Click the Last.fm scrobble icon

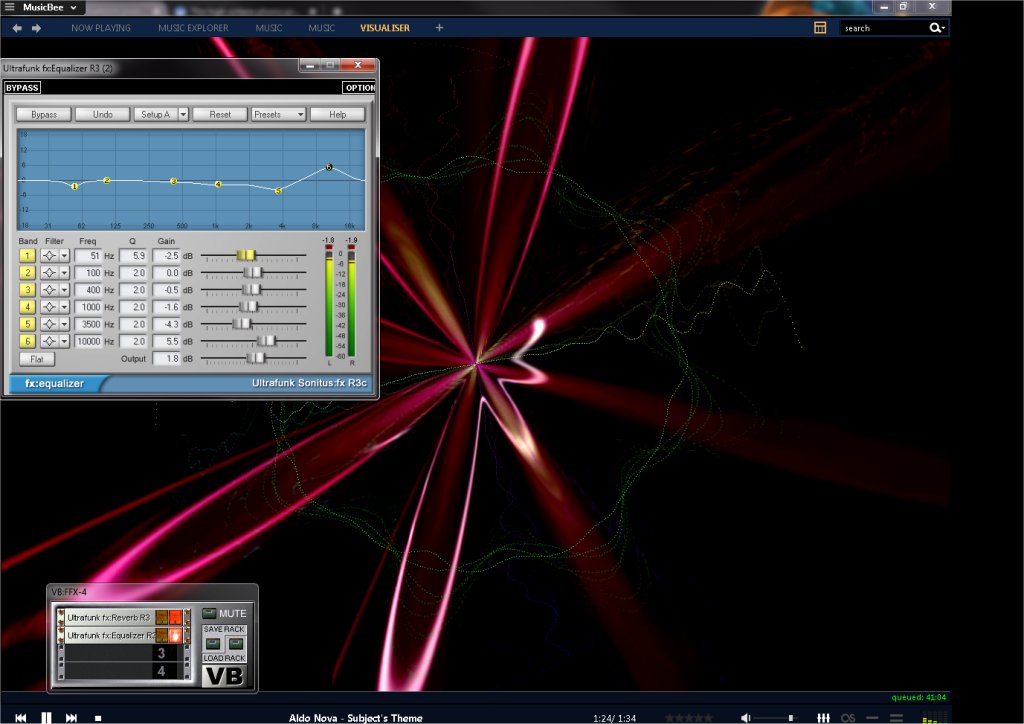pyautogui.click(x=848, y=717)
